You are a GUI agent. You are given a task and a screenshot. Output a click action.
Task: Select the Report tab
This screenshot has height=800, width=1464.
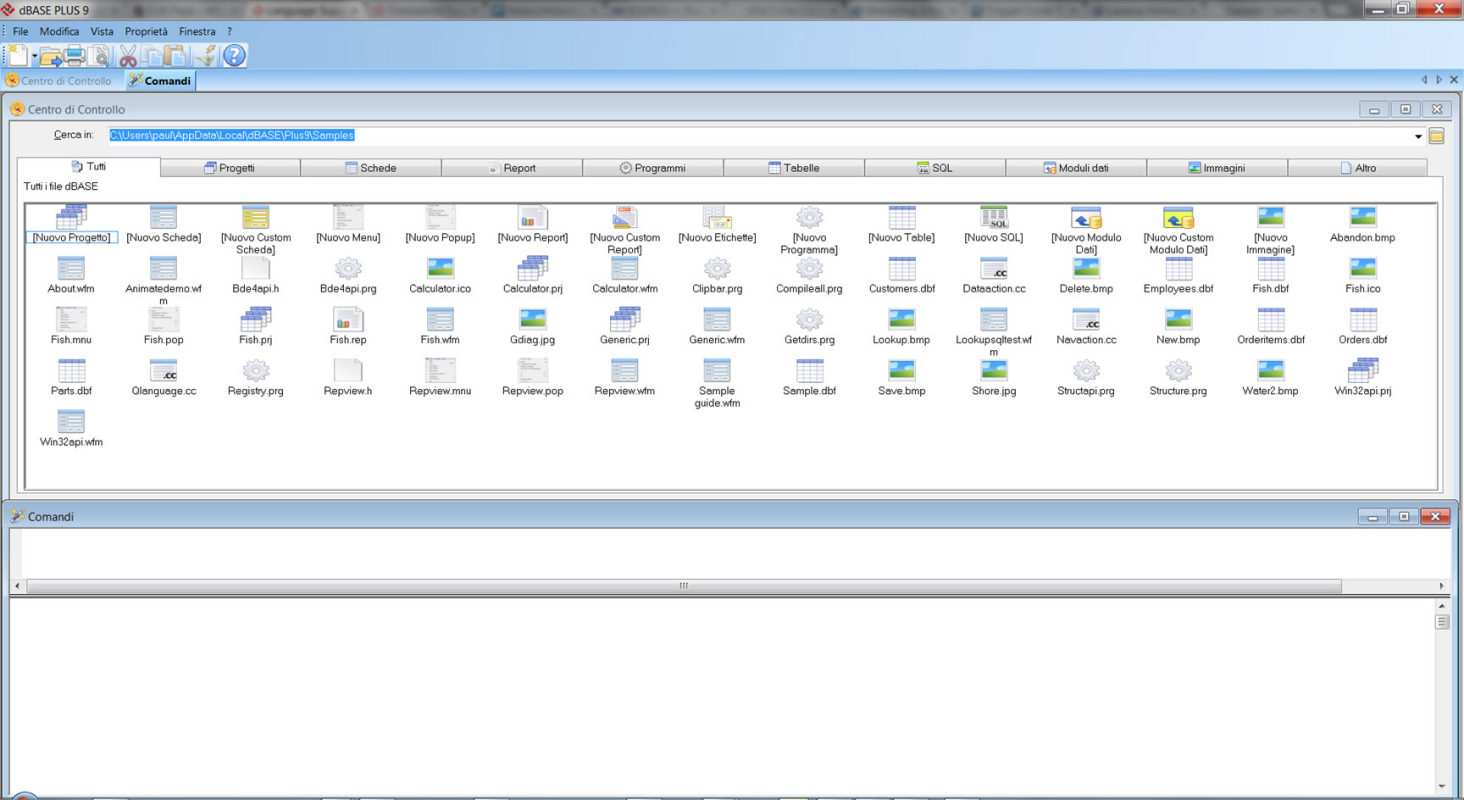[x=512, y=168]
